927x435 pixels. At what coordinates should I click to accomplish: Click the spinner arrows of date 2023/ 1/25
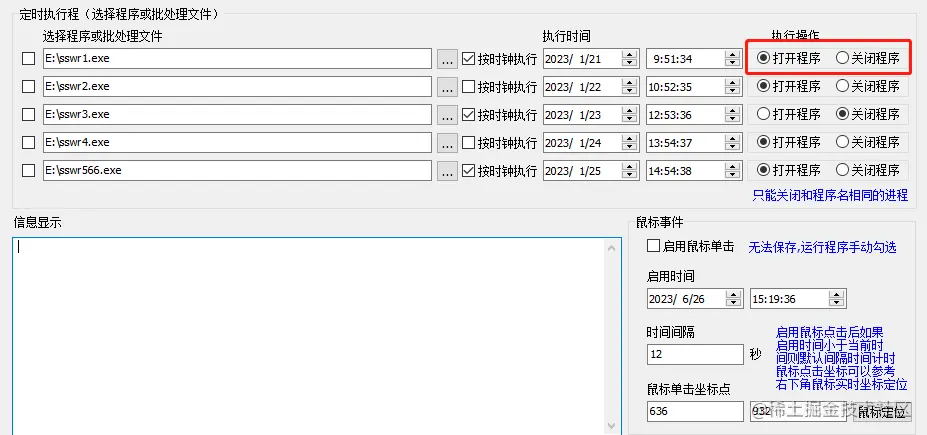(630, 170)
